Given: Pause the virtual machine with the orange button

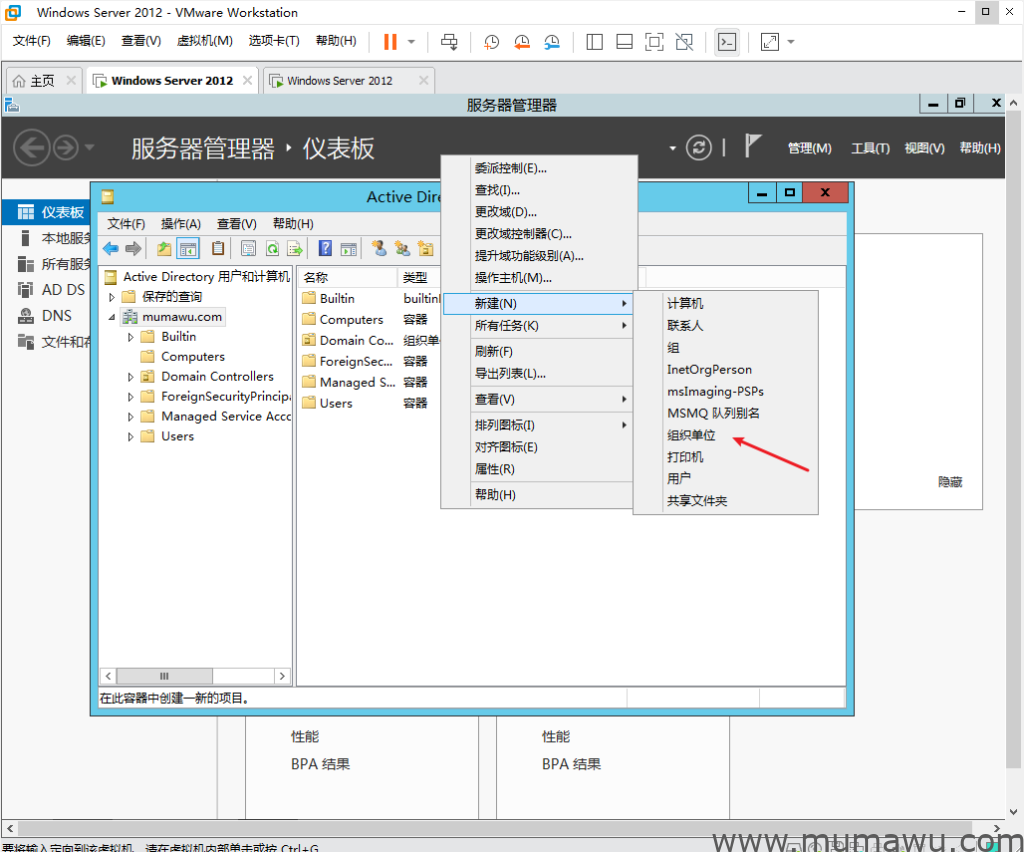Looking at the screenshot, I should coord(391,42).
